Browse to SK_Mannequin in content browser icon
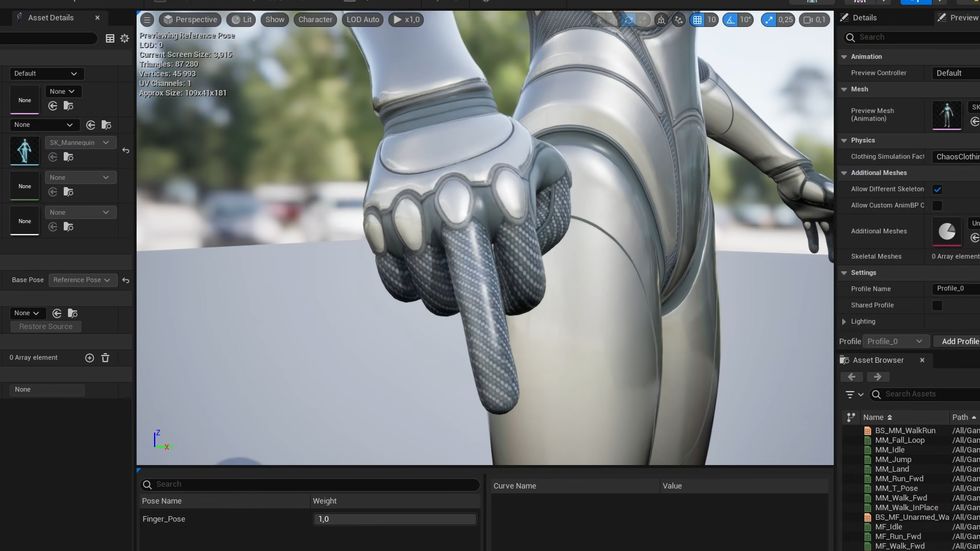The width and height of the screenshot is (980, 551). [x=68, y=157]
